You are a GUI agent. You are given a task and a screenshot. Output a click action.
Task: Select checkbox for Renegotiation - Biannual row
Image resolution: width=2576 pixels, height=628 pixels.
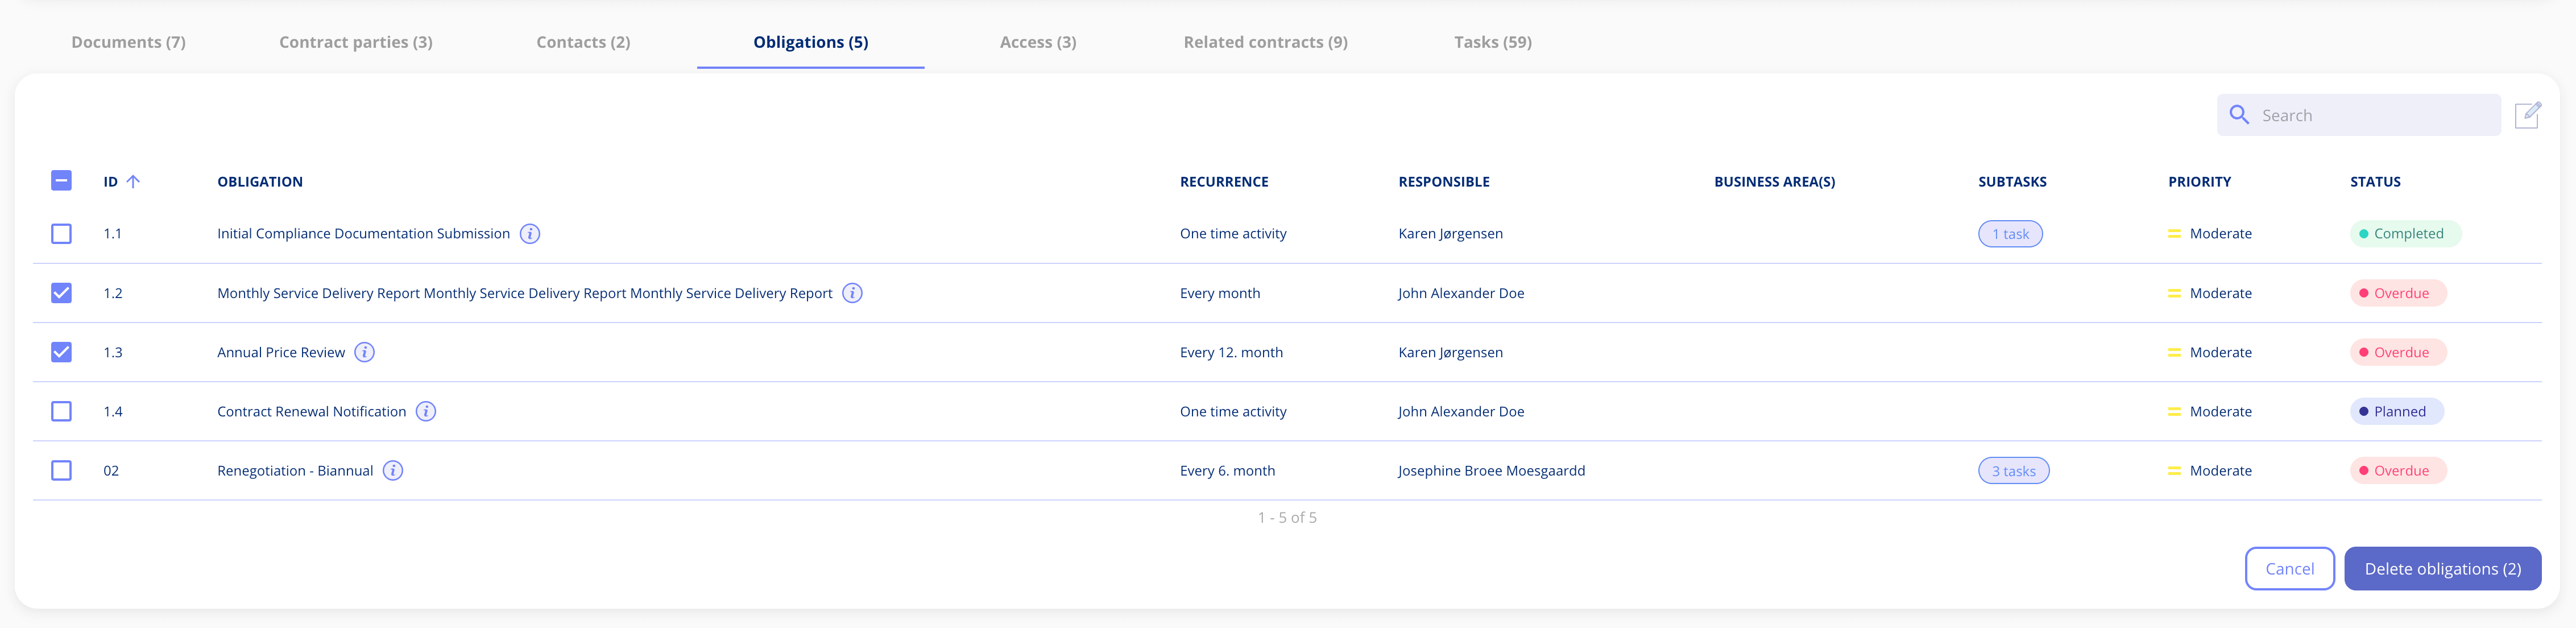pos(61,470)
